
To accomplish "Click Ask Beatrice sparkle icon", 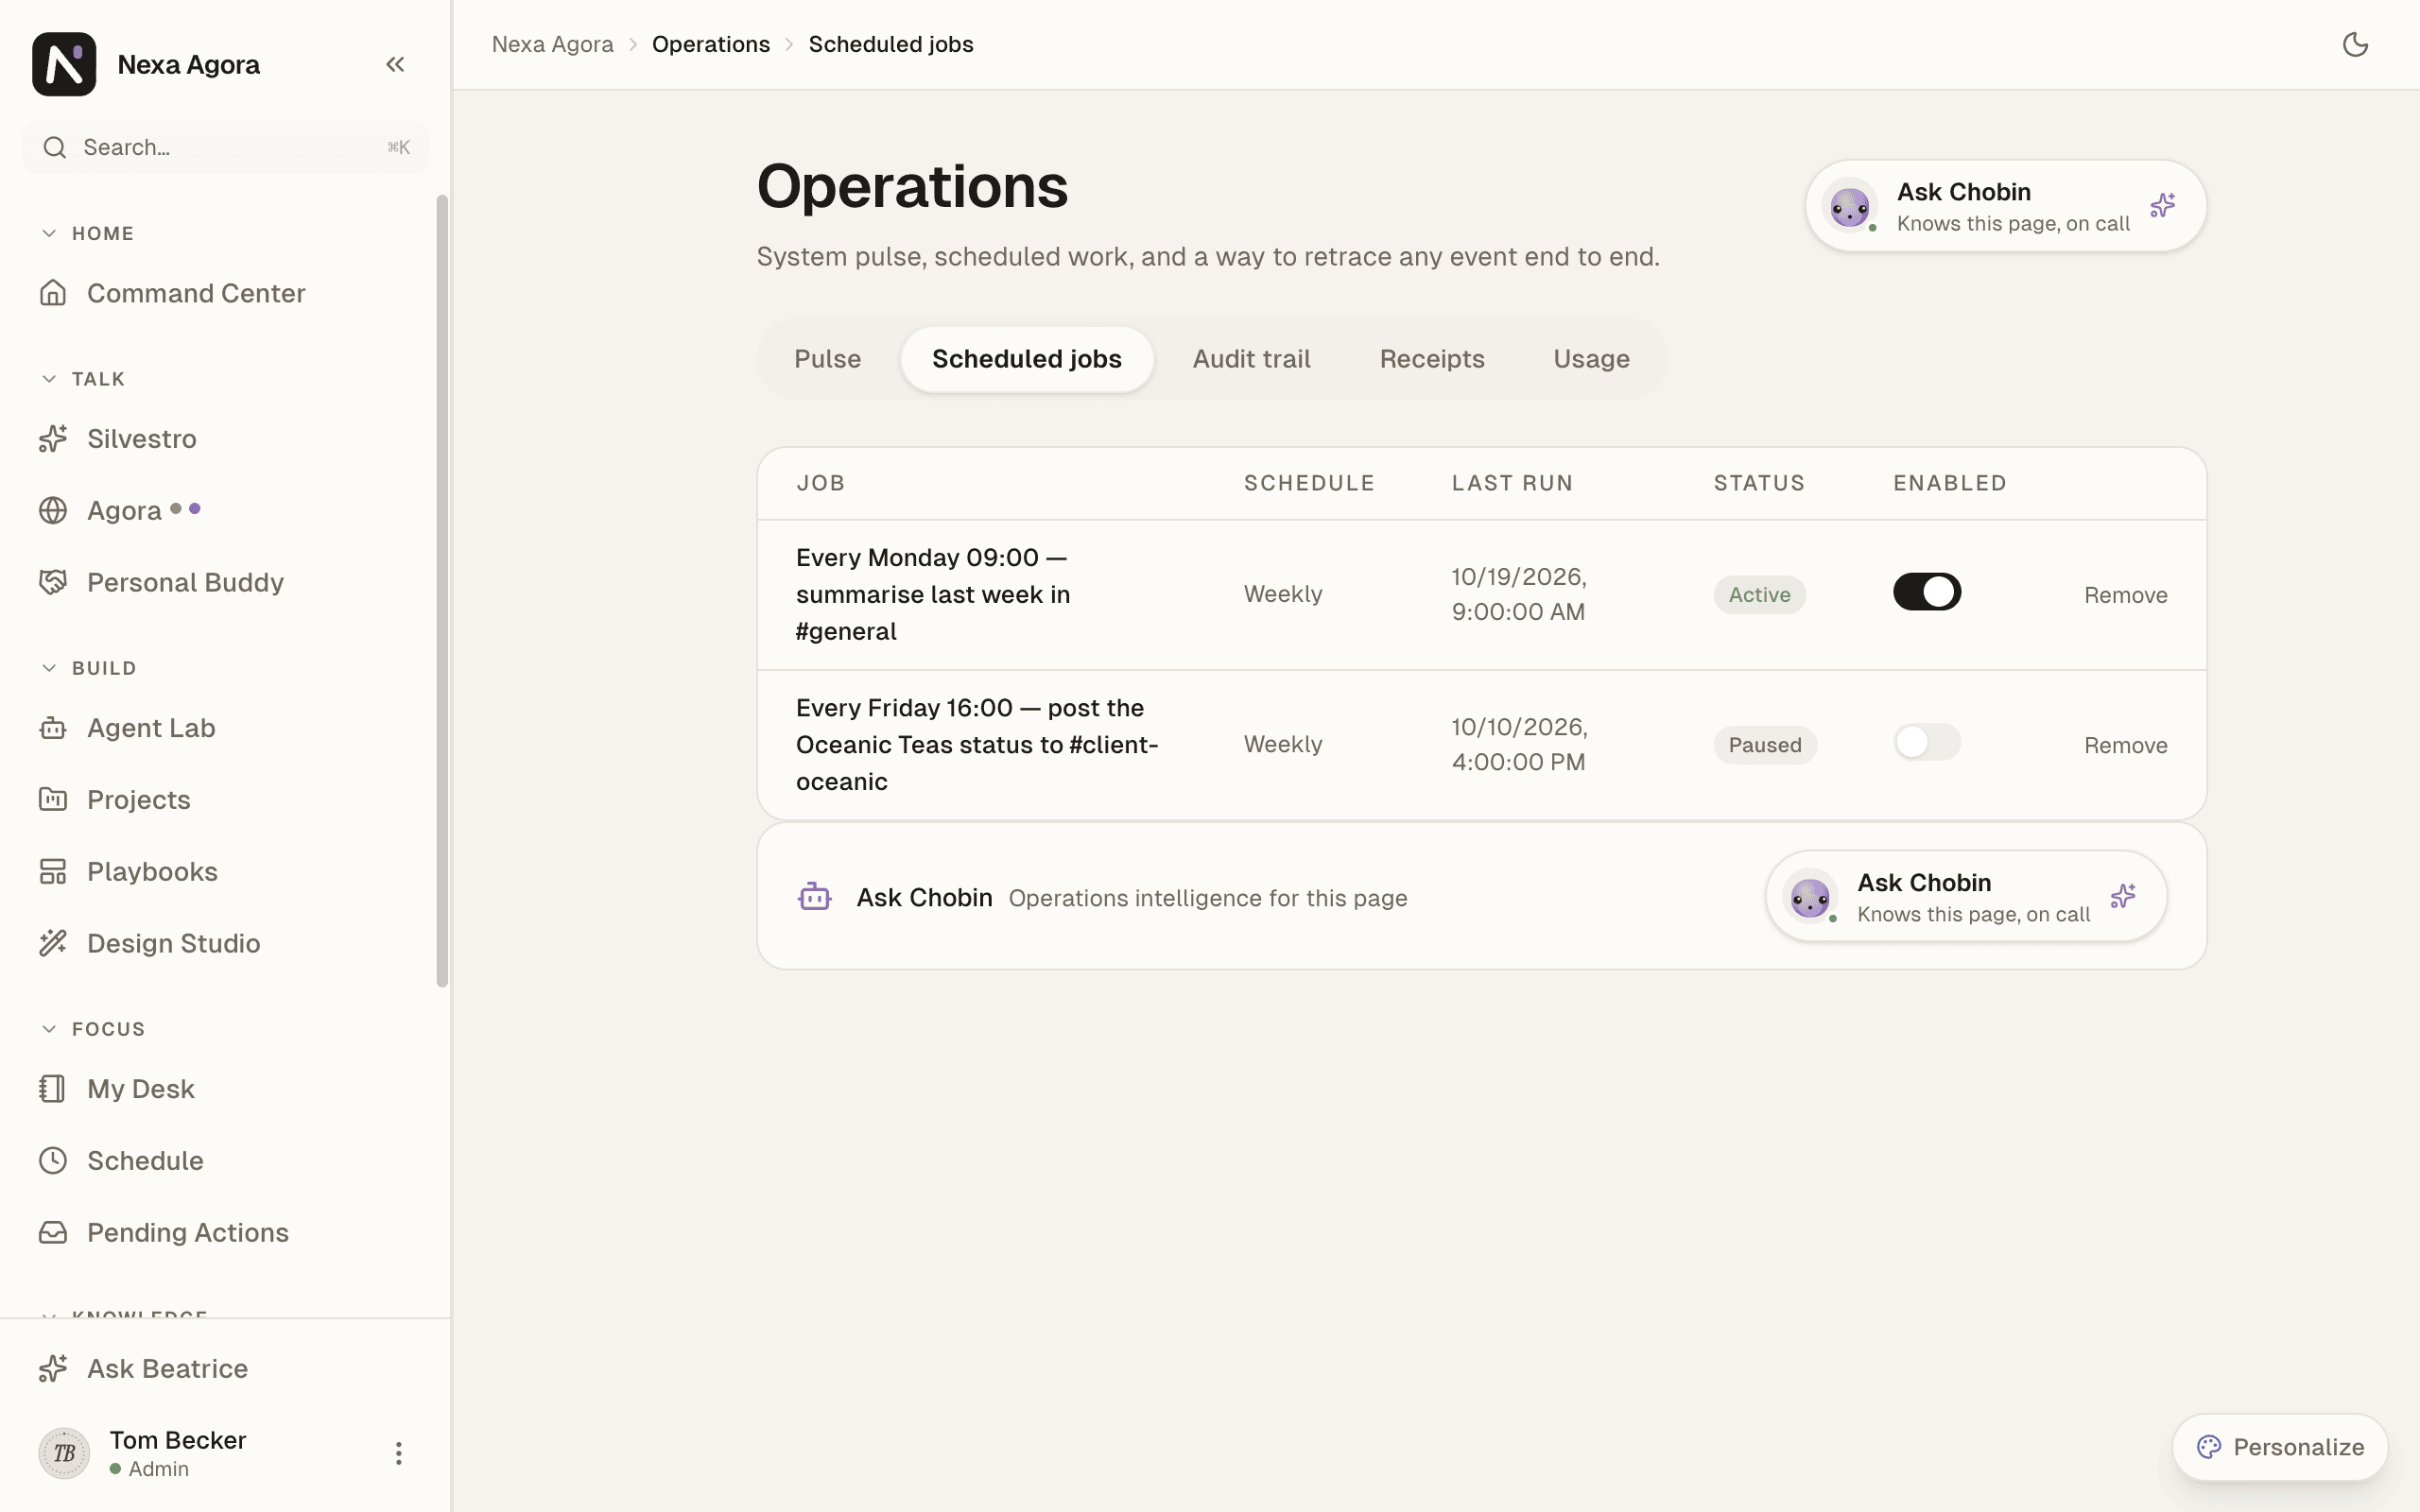I will (53, 1369).
